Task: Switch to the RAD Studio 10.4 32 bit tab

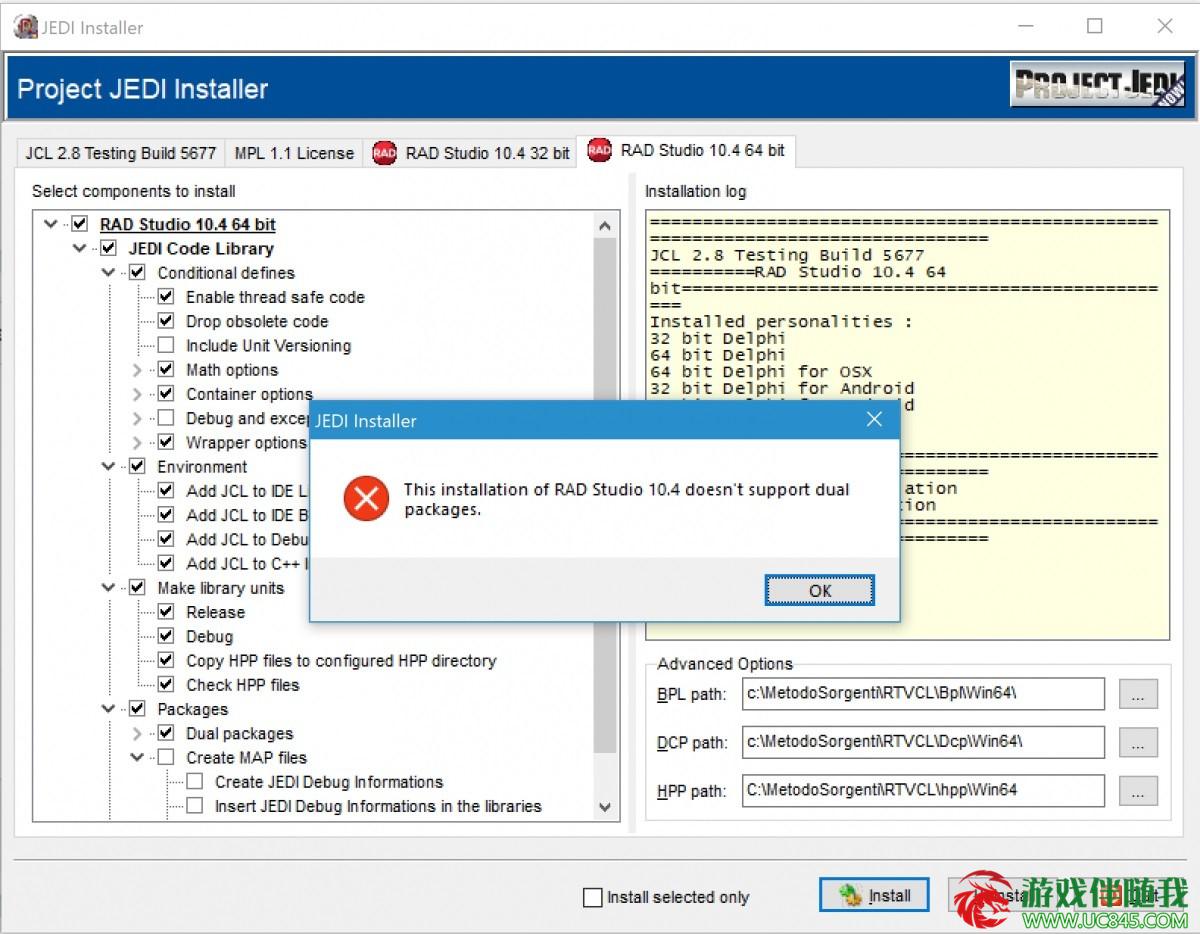Action: click(x=471, y=153)
